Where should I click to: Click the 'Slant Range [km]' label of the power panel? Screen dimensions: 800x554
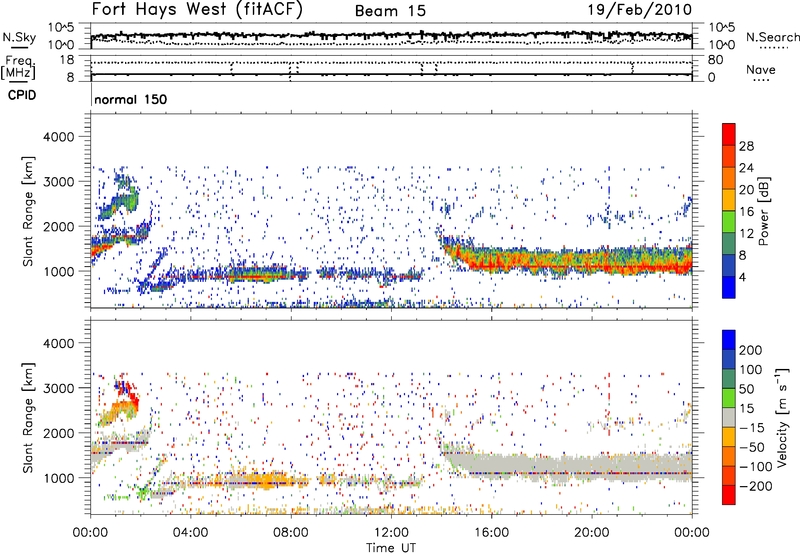click(x=28, y=211)
